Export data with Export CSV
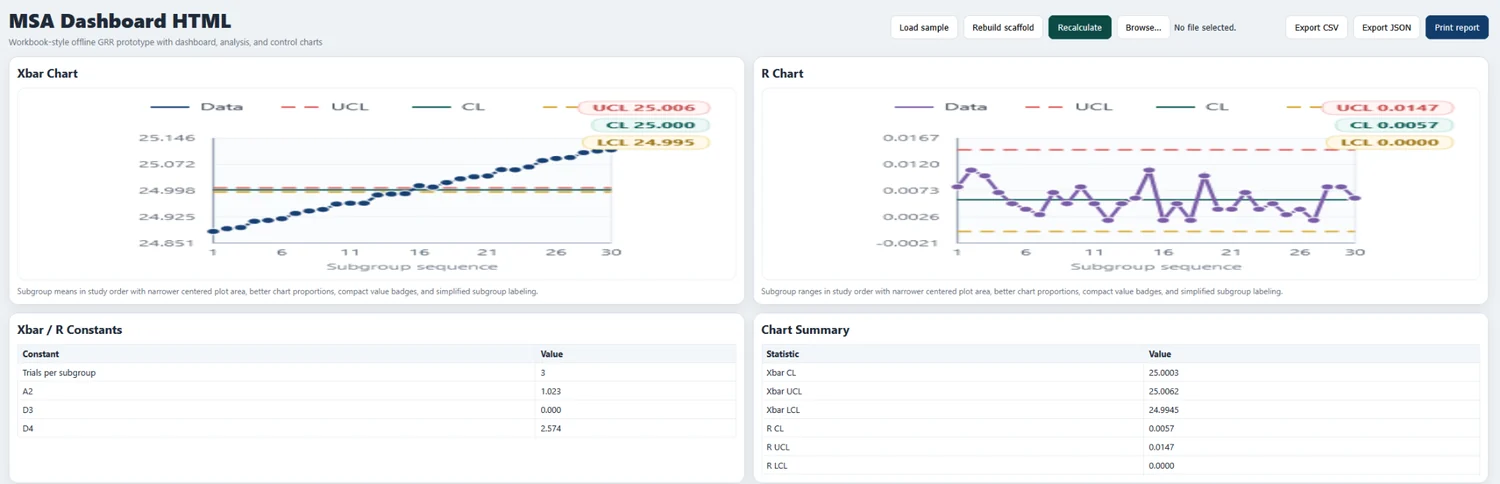This screenshot has height=484, width=1500. click(1316, 27)
